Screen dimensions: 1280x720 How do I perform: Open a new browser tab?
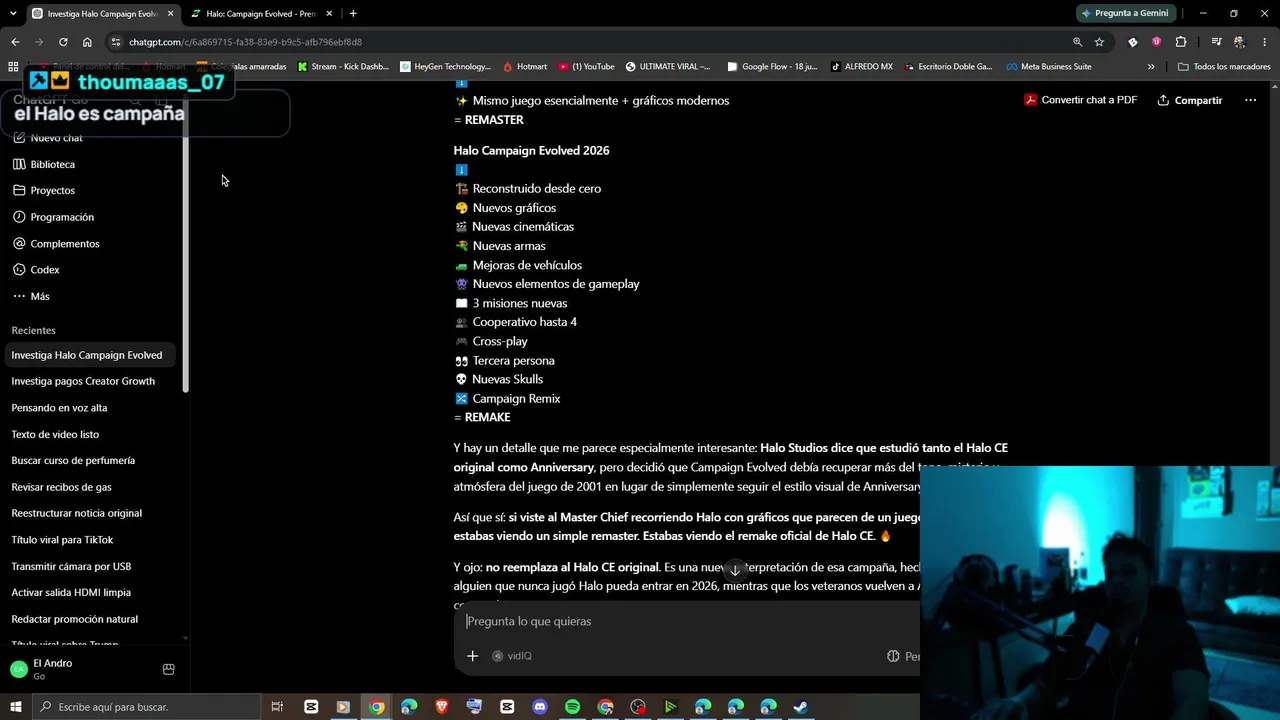[353, 13]
